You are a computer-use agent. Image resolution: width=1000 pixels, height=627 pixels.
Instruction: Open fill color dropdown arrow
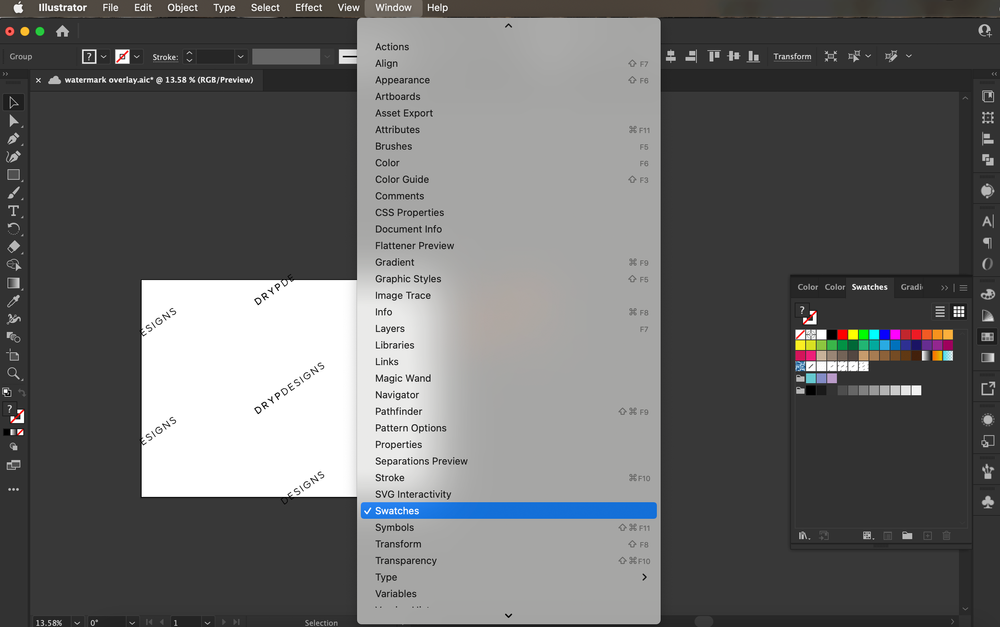click(x=103, y=57)
